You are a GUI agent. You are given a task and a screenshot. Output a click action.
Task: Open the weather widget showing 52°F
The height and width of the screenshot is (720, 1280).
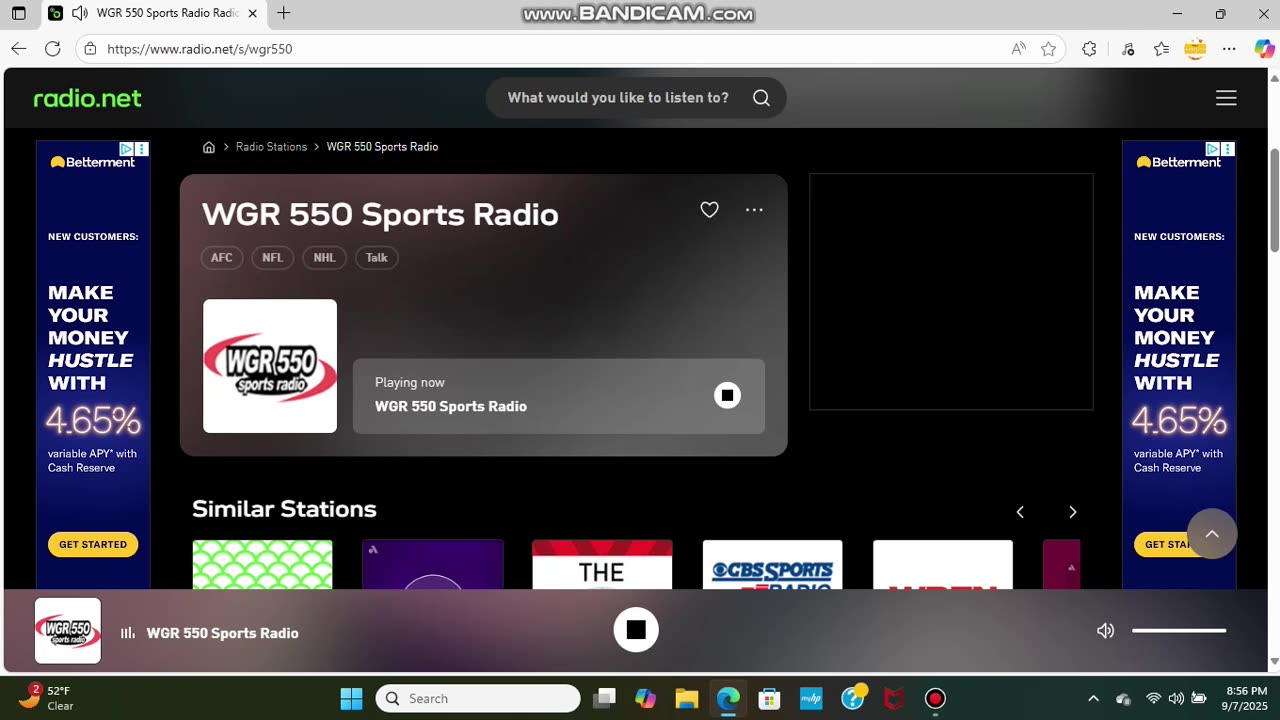(x=48, y=698)
